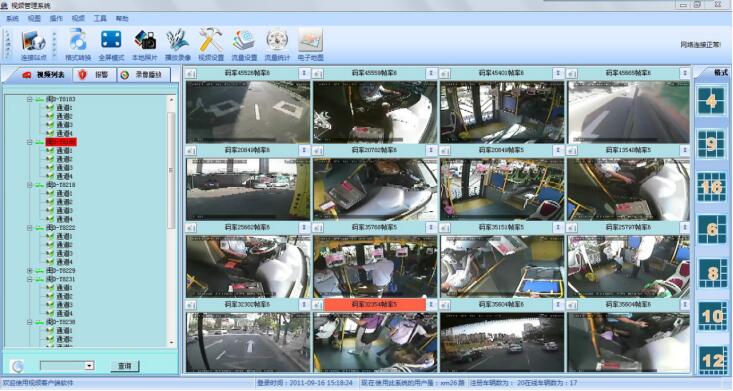Select the red-highlighted vehicle tree node
The width and height of the screenshot is (733, 391).
(61, 142)
